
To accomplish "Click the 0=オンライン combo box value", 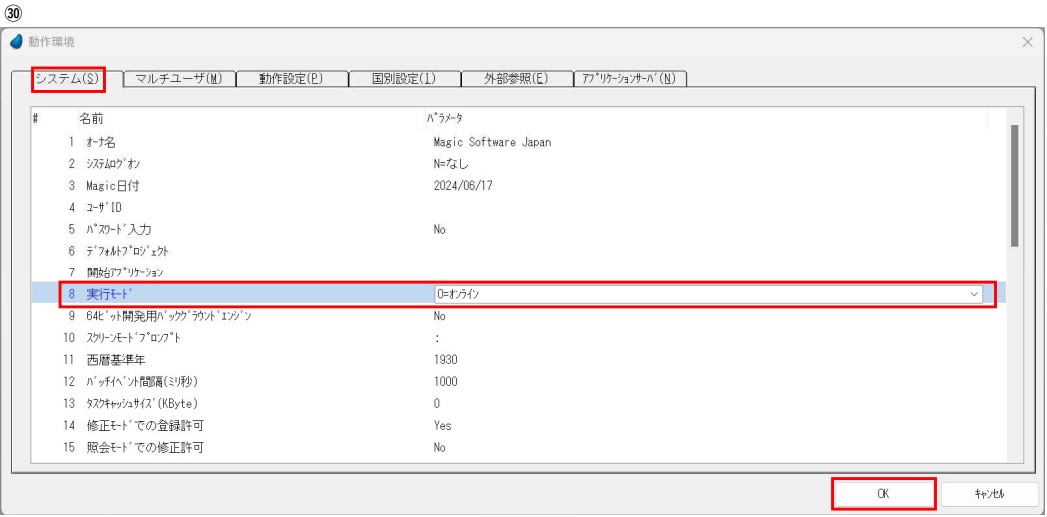I will point(700,294).
